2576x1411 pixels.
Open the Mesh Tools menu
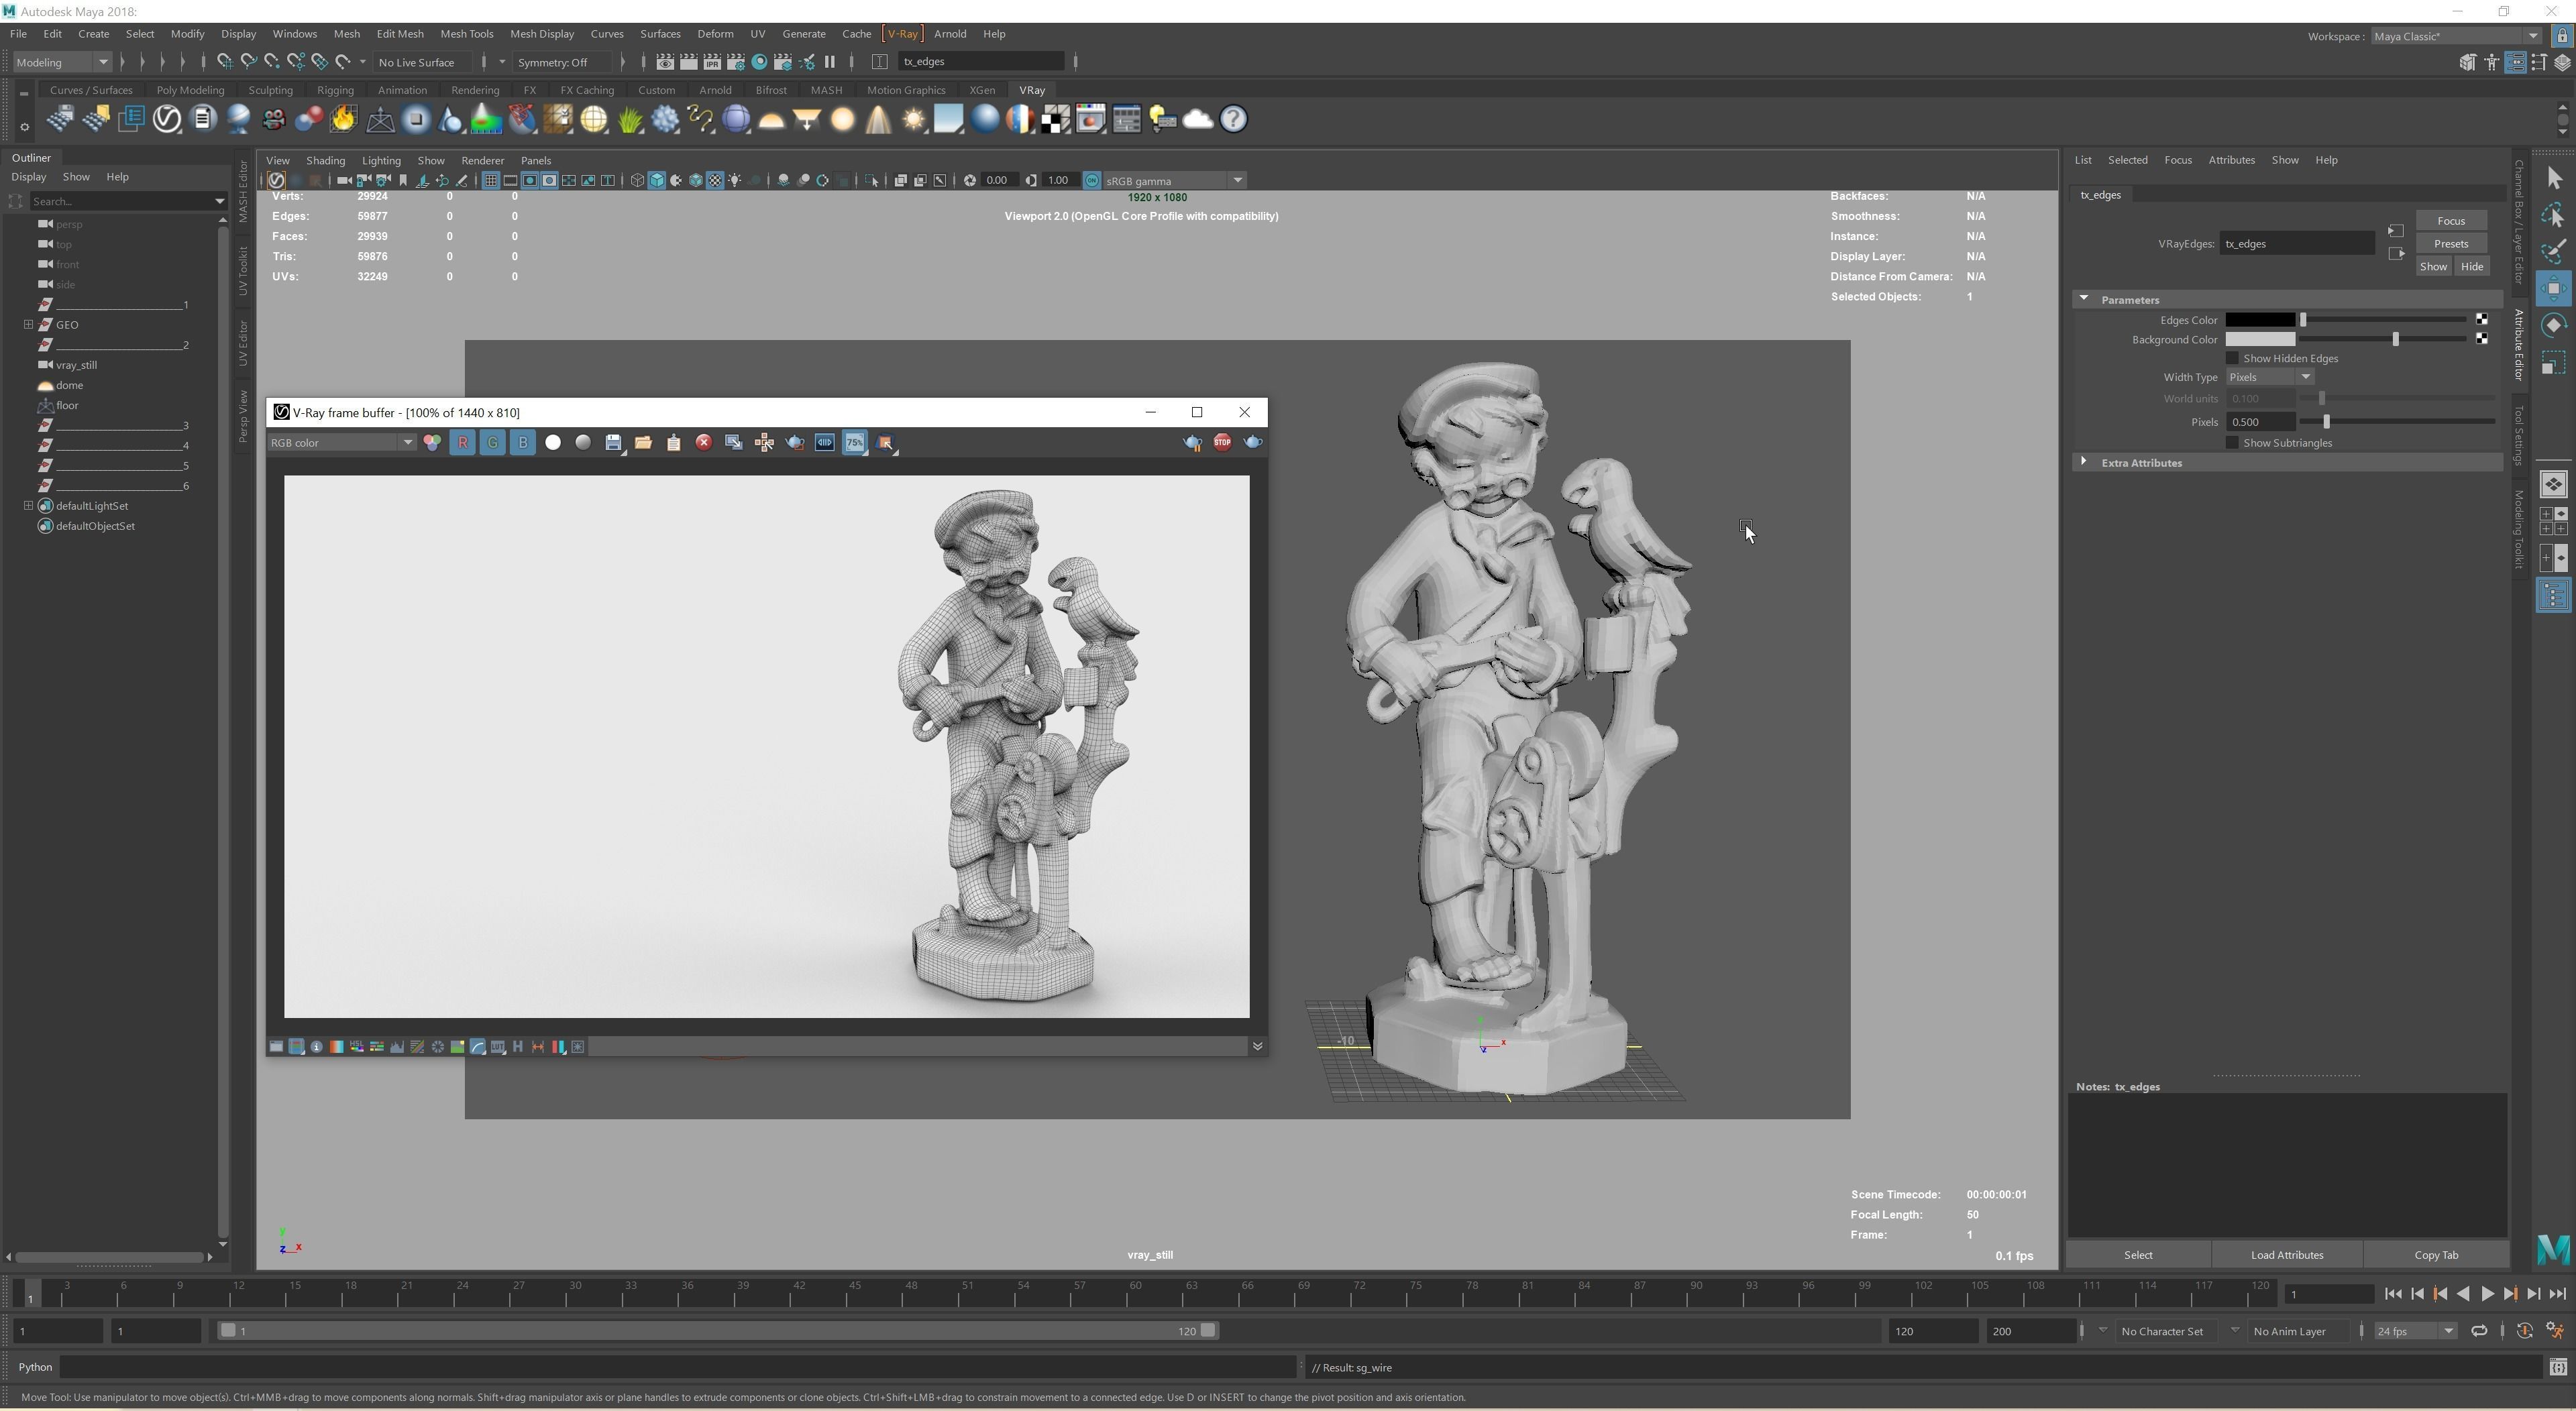point(467,34)
